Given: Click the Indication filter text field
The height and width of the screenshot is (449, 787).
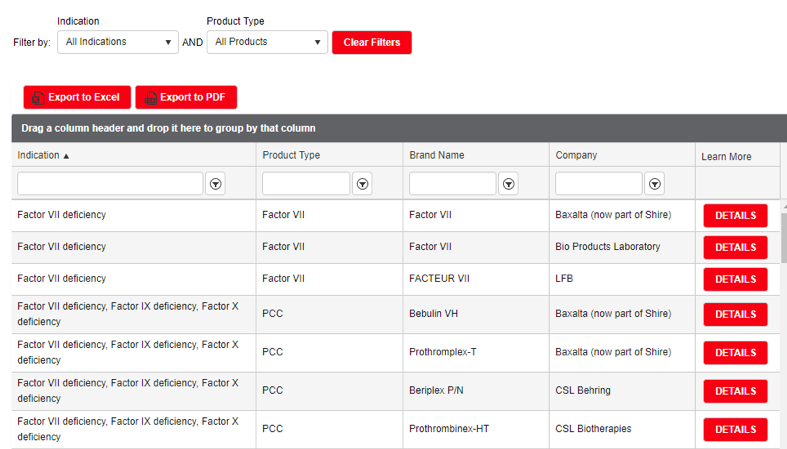Looking at the screenshot, I should [110, 184].
